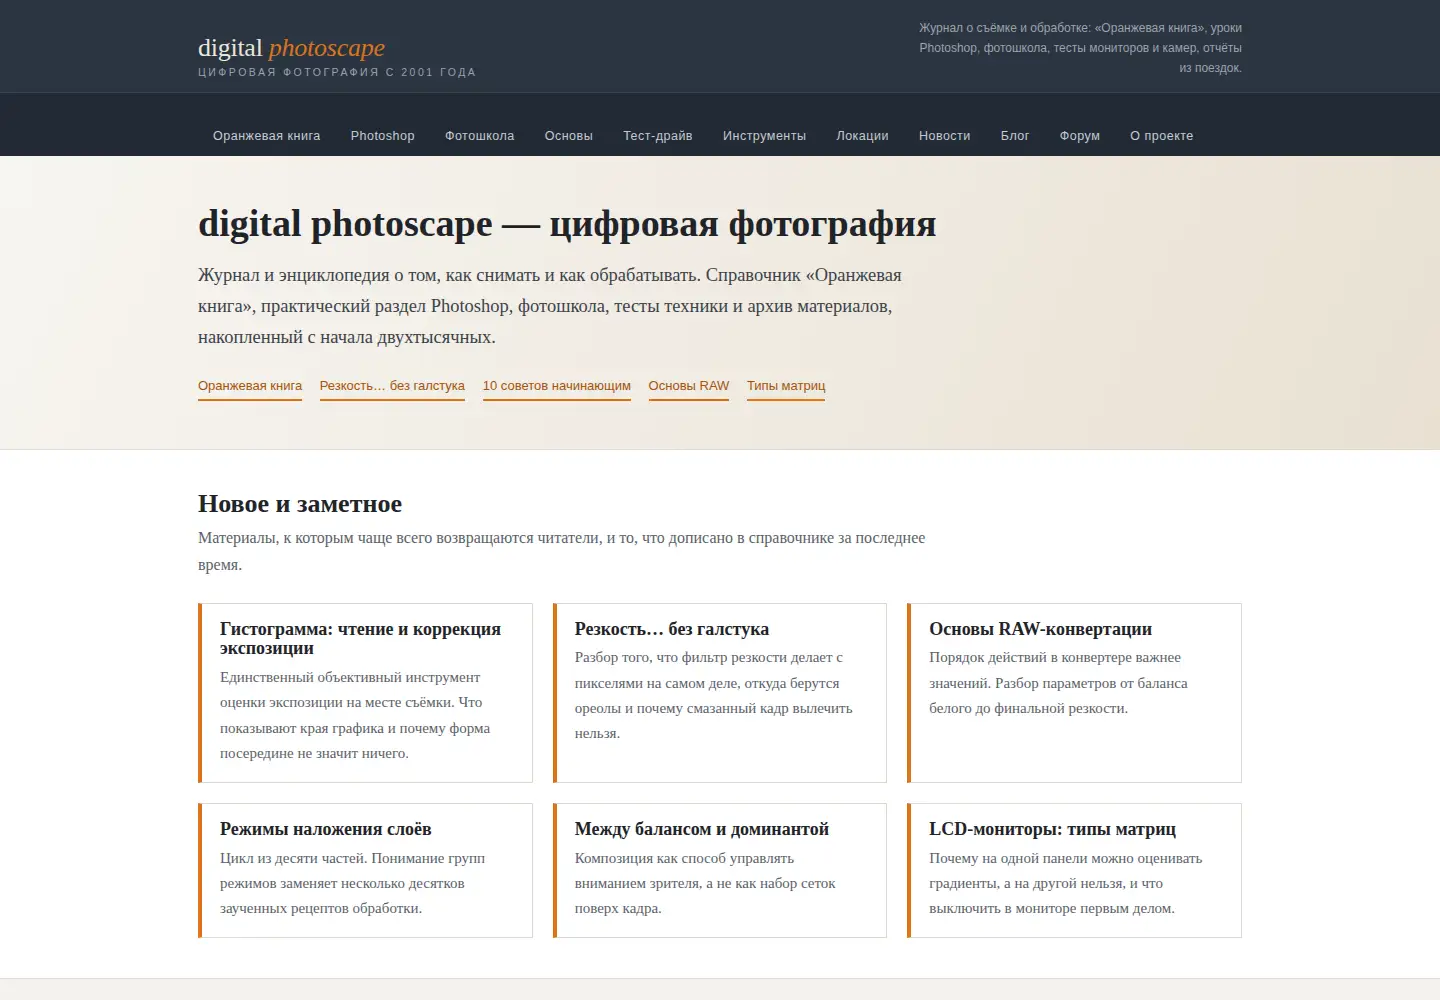1440x1000 pixels.
Task: Click the card text Разбор того, что фильтр резкости
Action: tap(714, 695)
